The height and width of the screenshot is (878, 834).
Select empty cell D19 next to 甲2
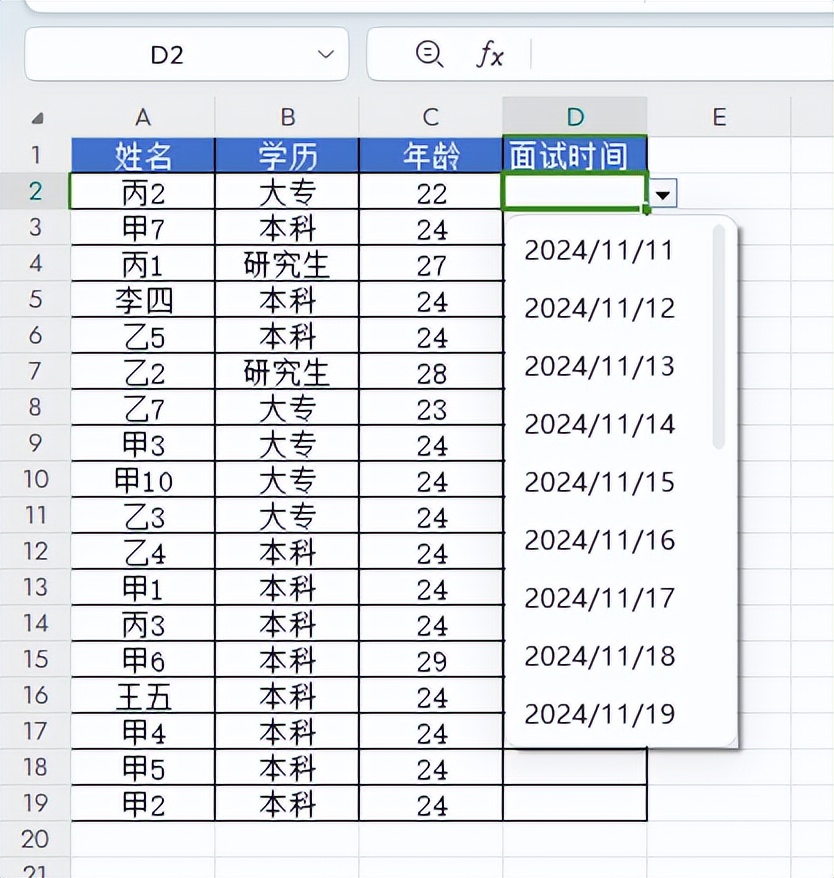tap(575, 804)
